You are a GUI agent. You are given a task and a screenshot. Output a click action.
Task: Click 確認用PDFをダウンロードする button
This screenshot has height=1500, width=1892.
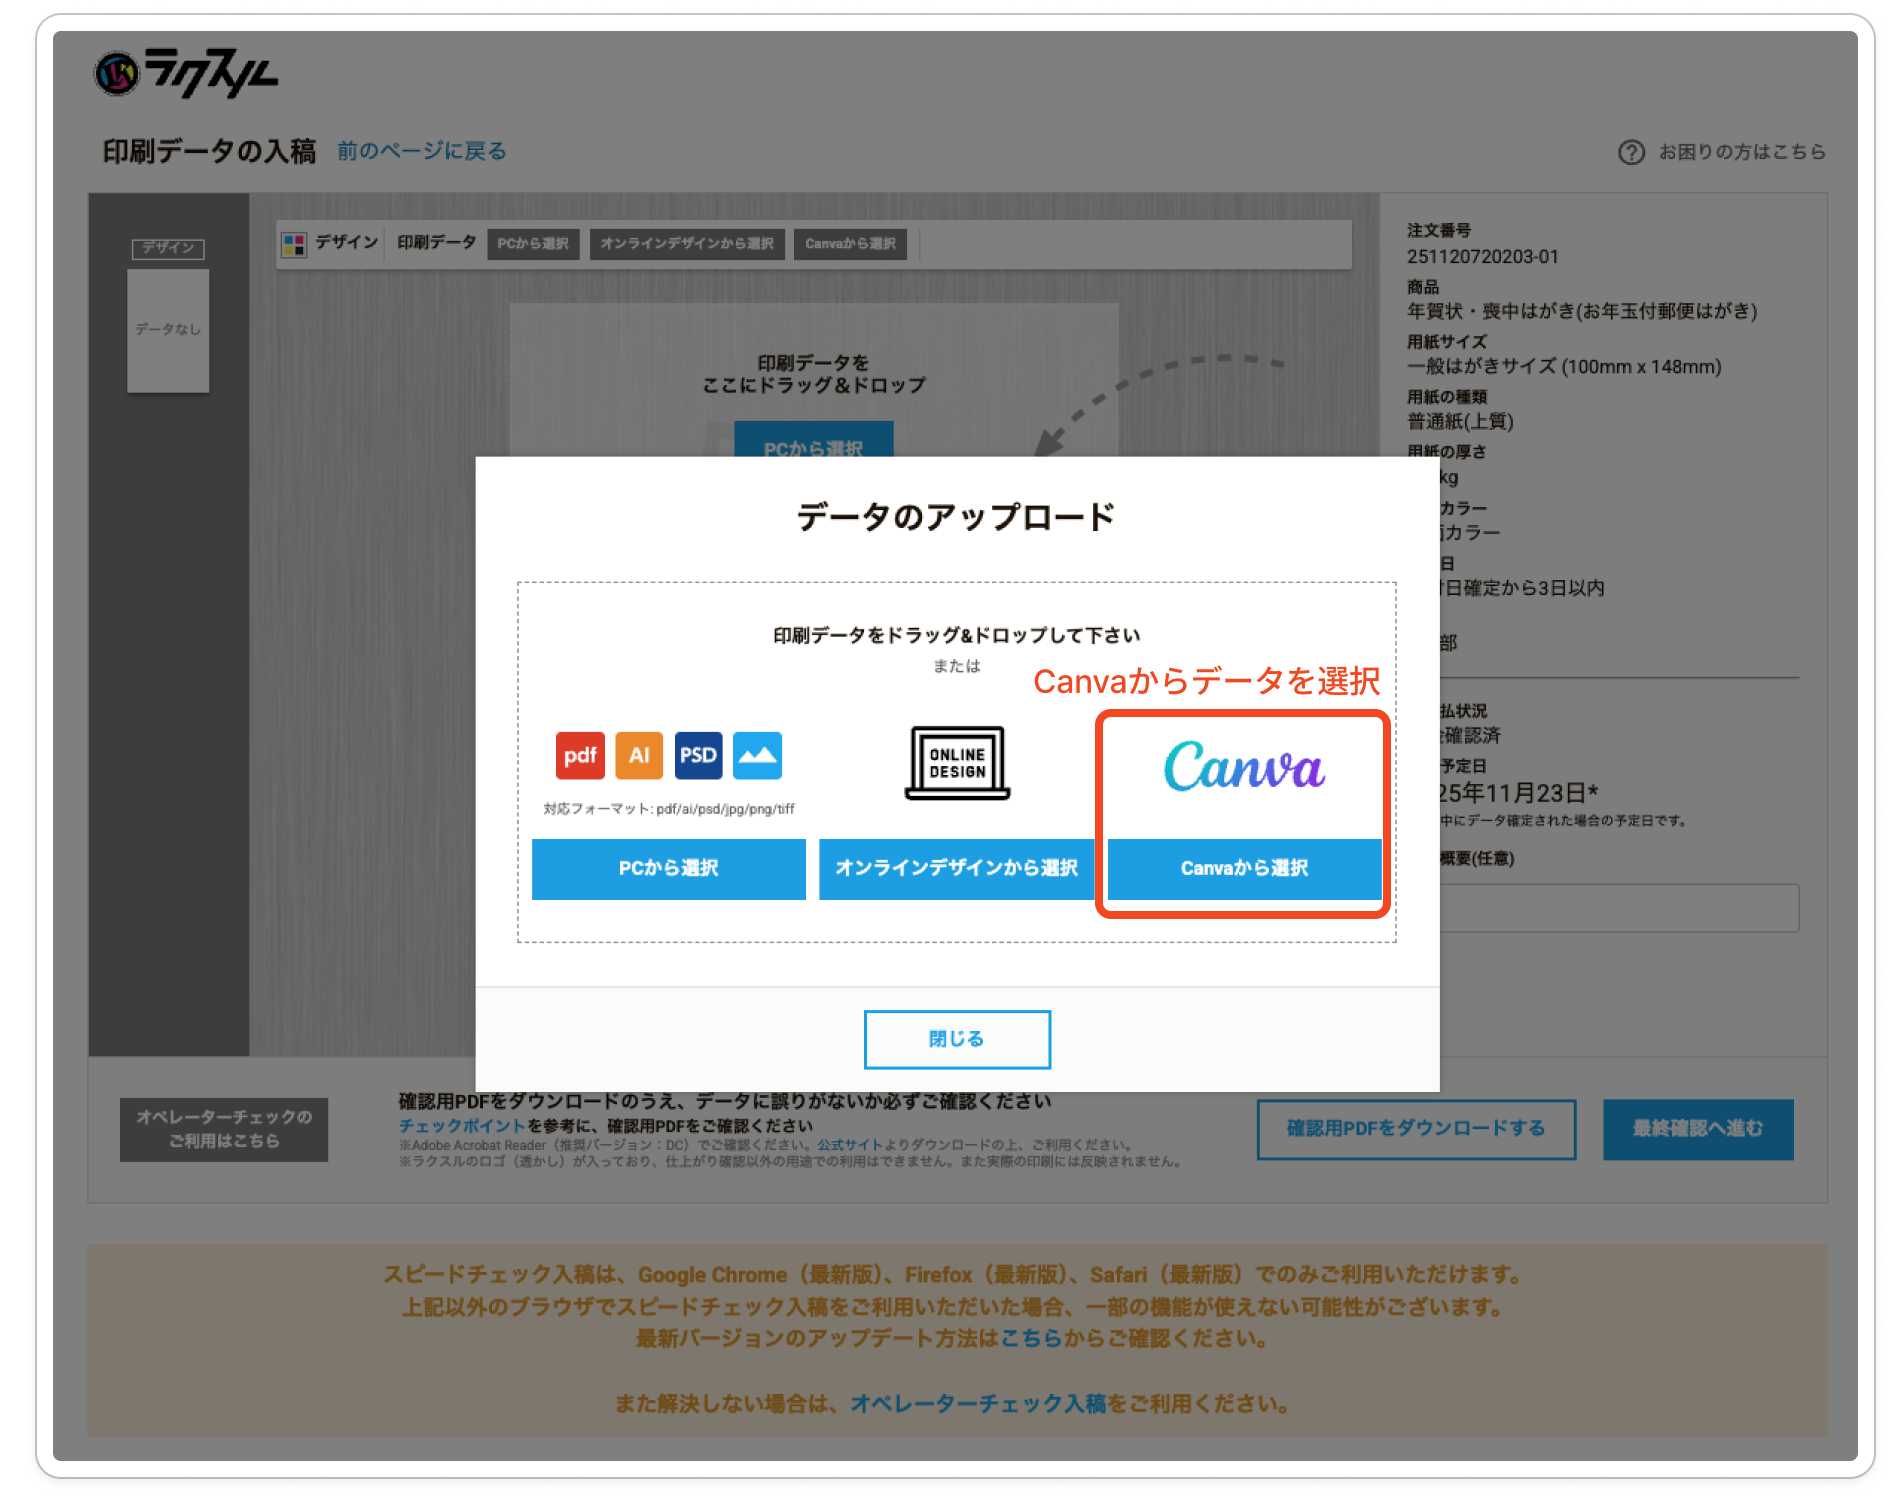[x=1415, y=1129]
